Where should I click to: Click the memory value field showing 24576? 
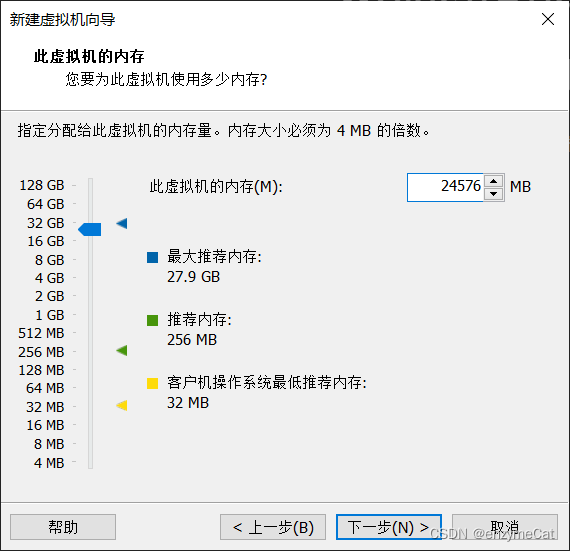click(446, 187)
